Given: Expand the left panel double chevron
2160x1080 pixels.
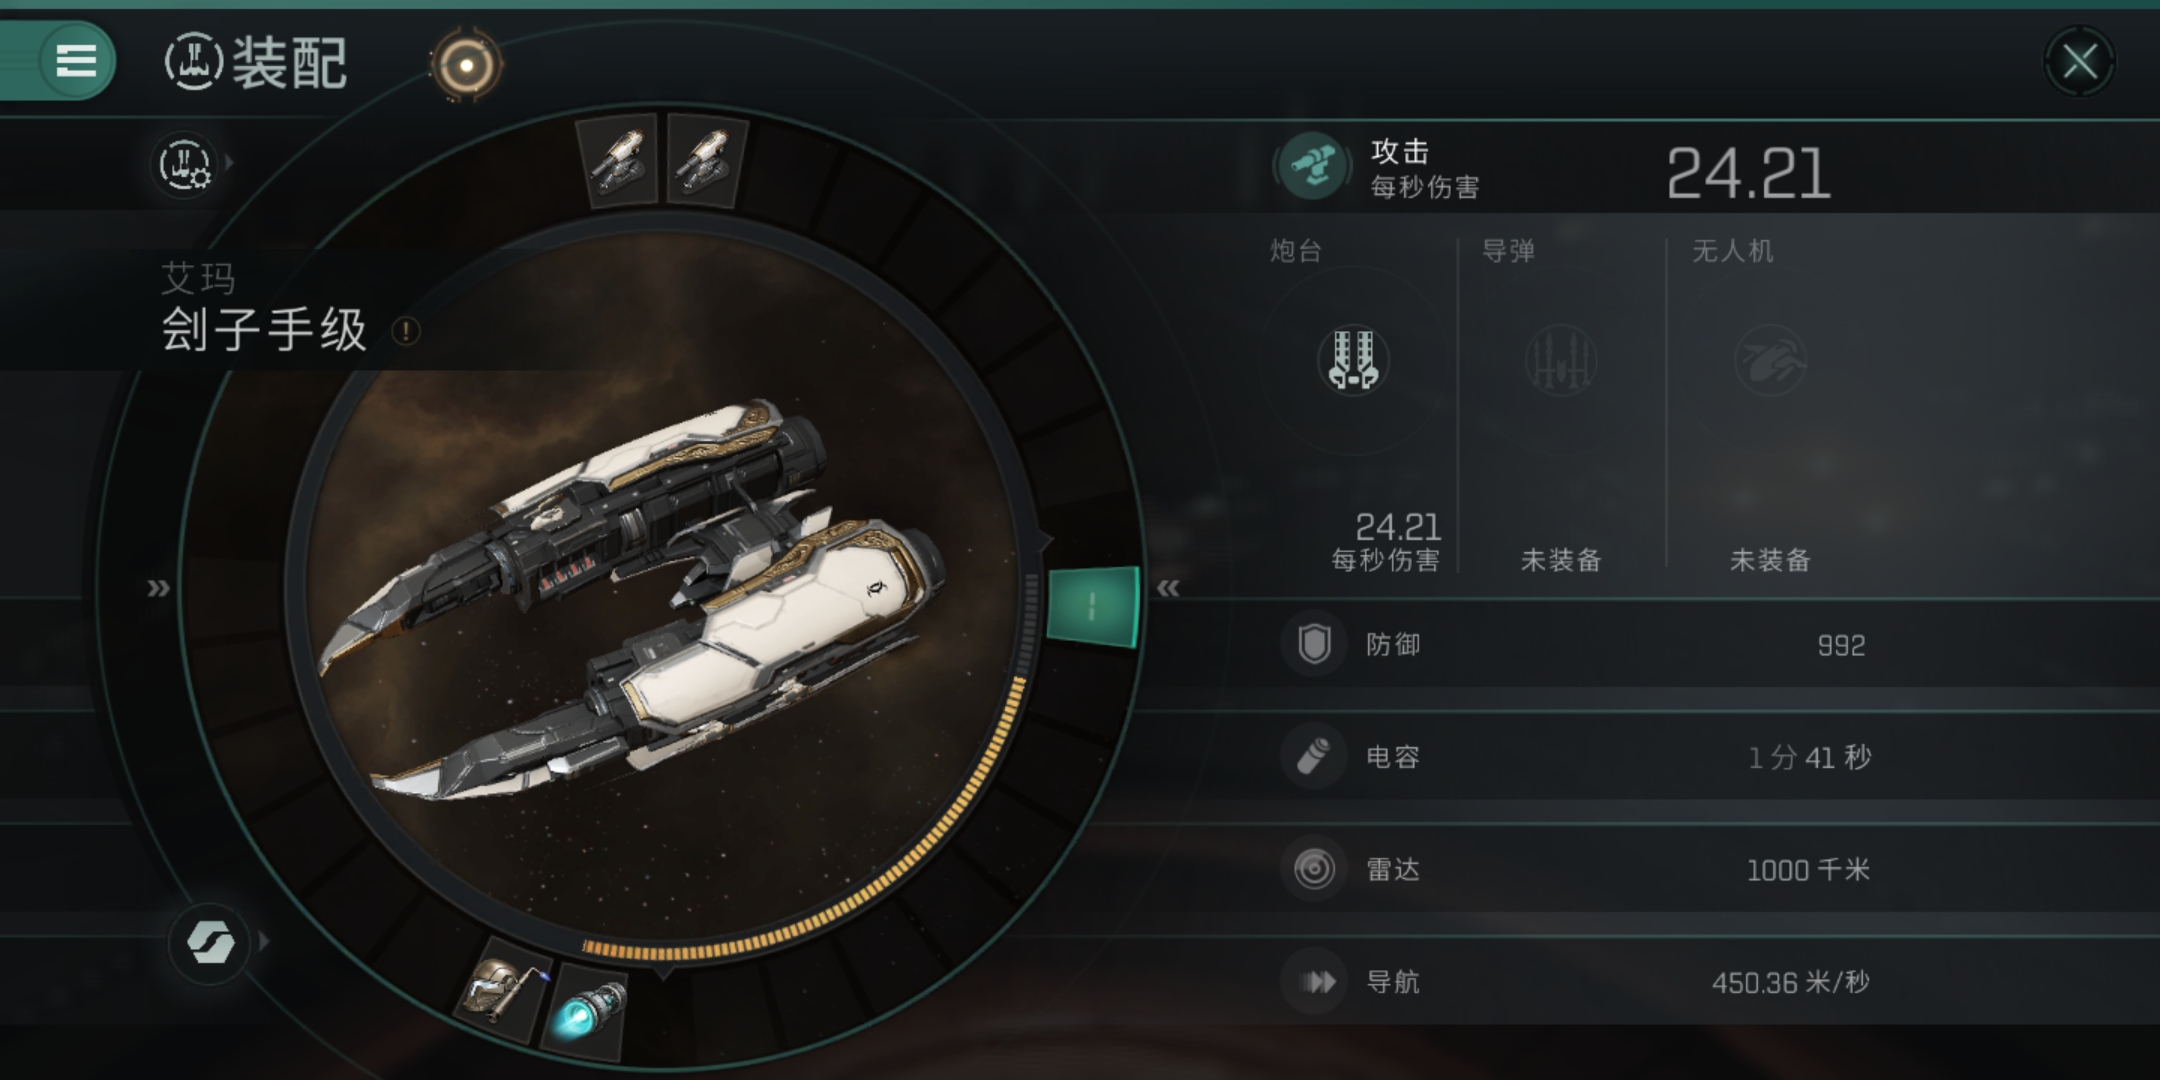Looking at the screenshot, I should 158,588.
